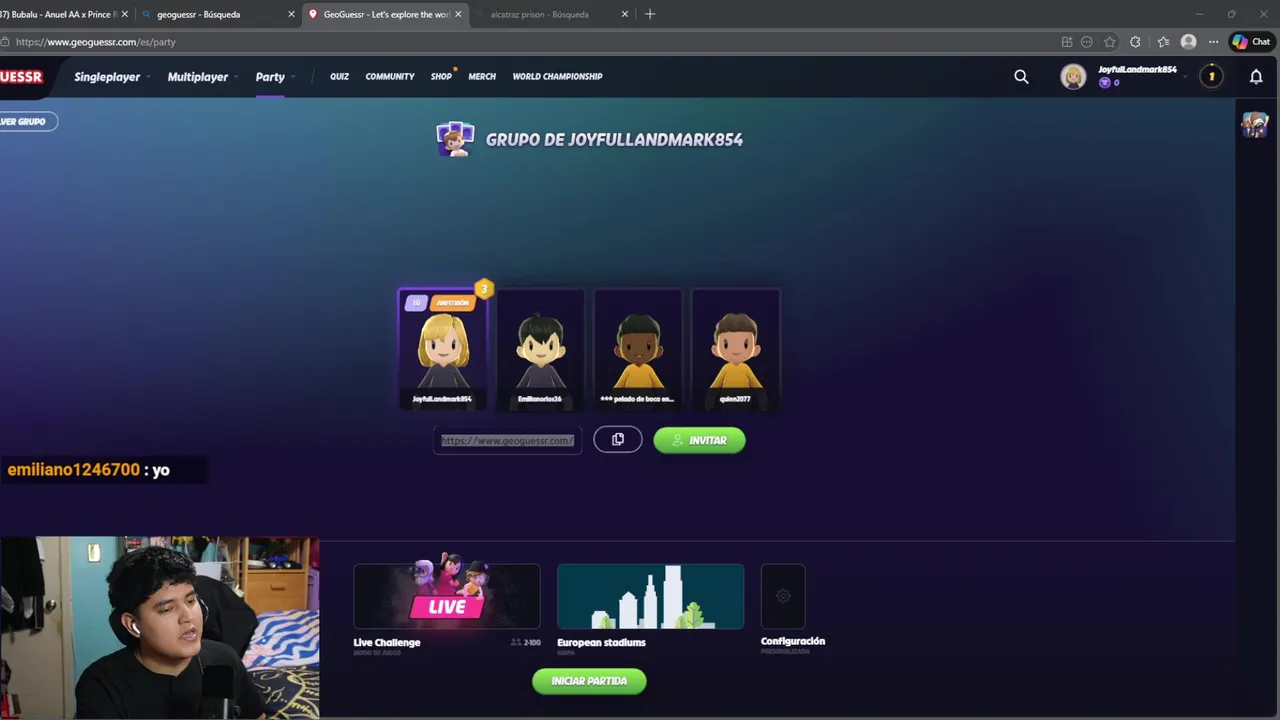
Task: Close the Bubalu Anuel AA tab
Action: pyautogui.click(x=125, y=14)
